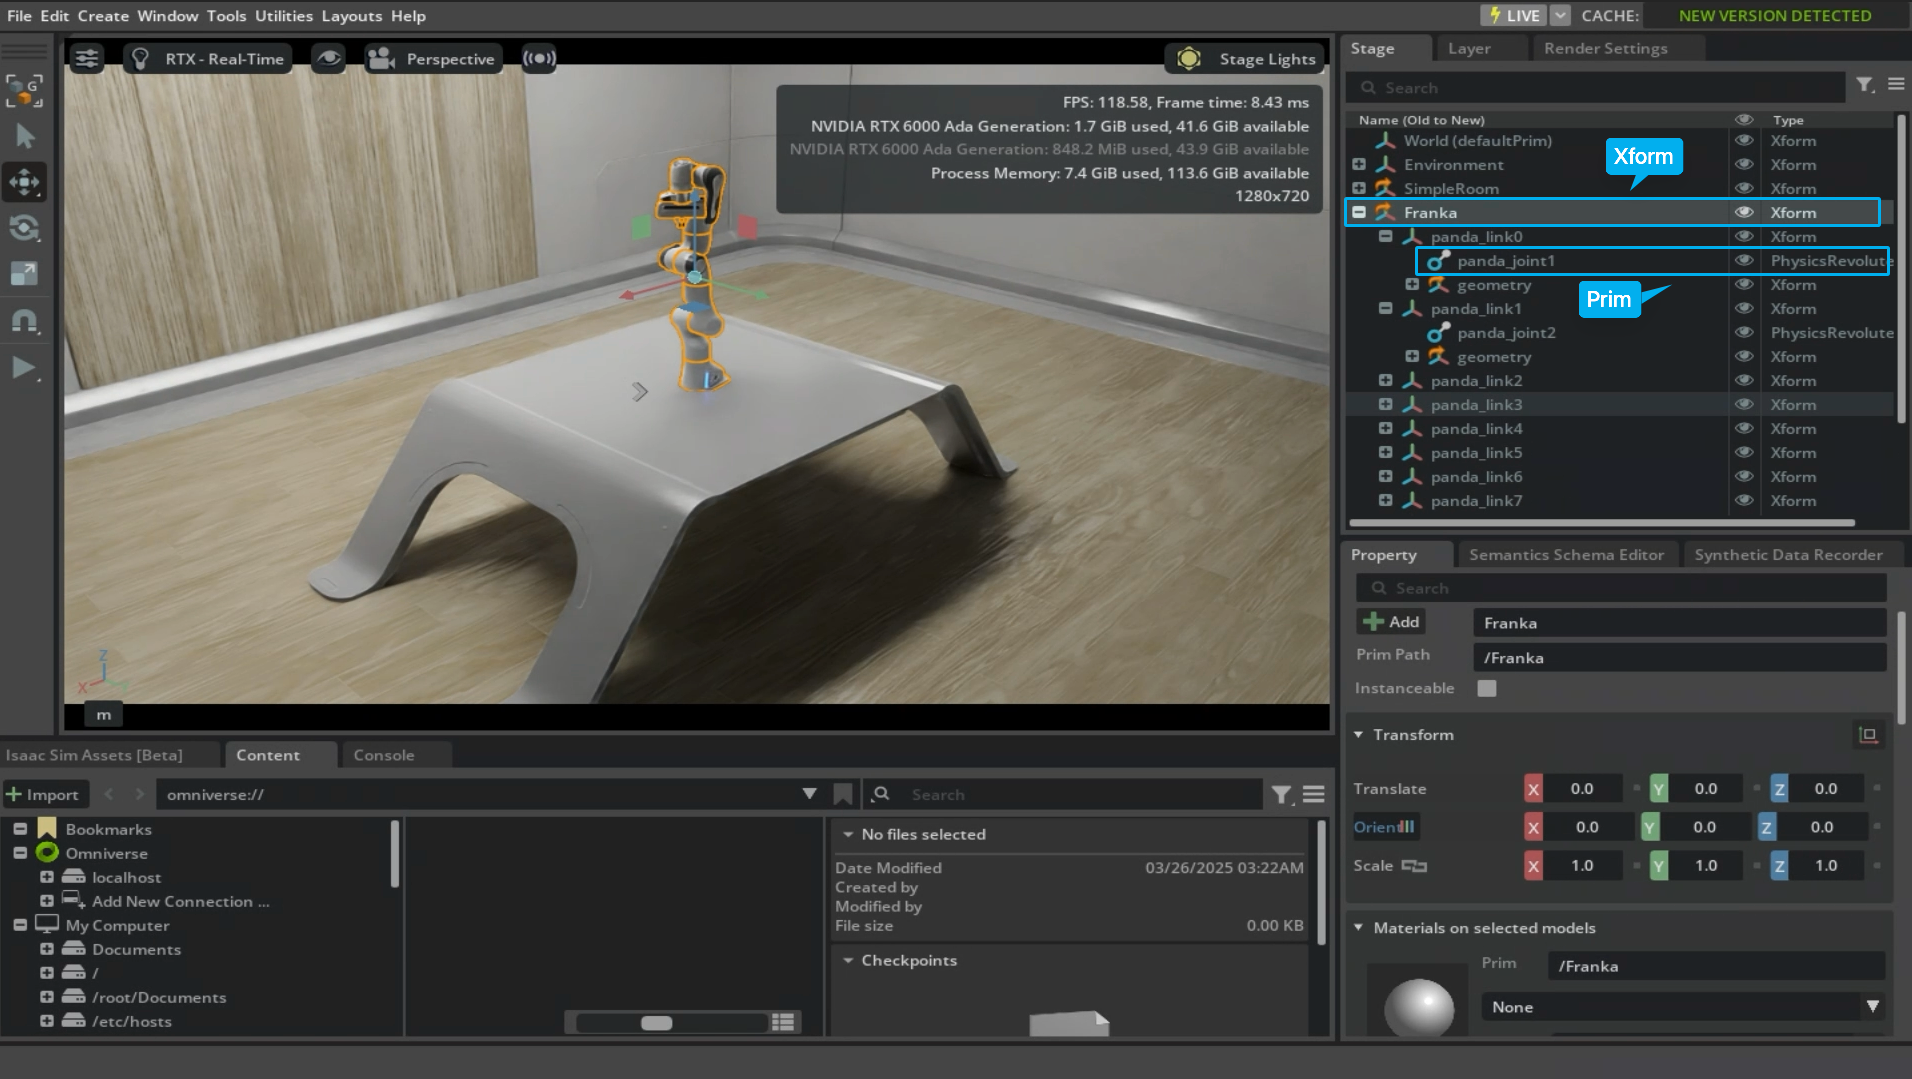
Task: Collapse Materials on selected models section
Action: 1359,928
